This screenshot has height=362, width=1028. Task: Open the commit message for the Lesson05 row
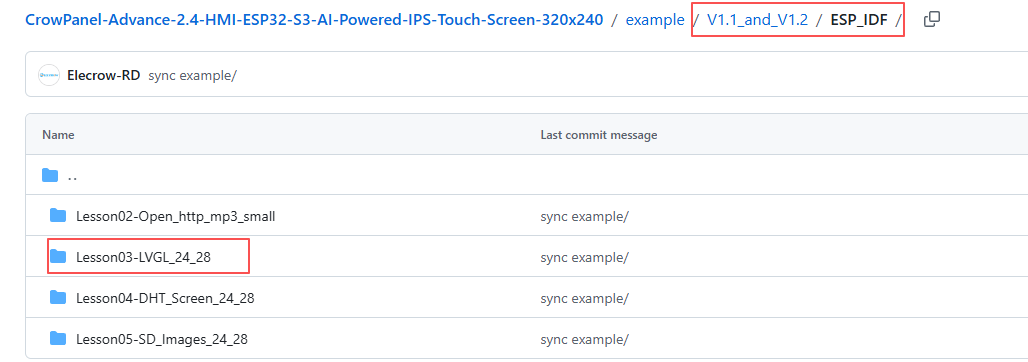[584, 339]
